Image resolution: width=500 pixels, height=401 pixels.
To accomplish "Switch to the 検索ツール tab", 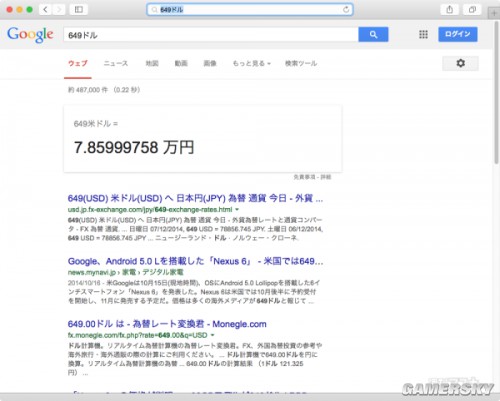I will coord(301,63).
